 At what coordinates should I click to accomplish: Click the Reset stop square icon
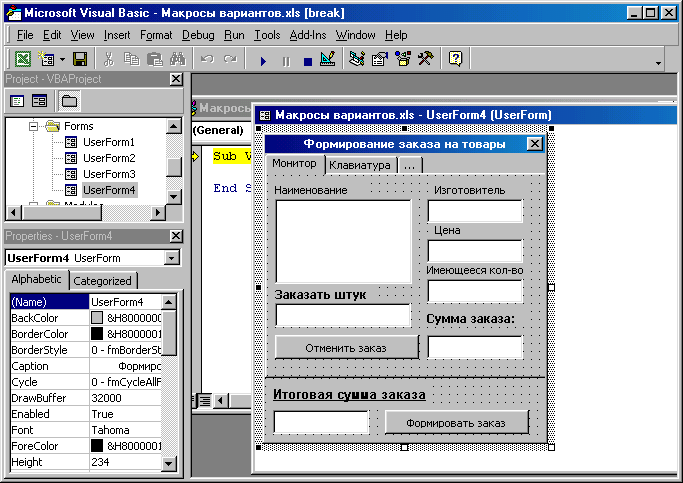(308, 61)
